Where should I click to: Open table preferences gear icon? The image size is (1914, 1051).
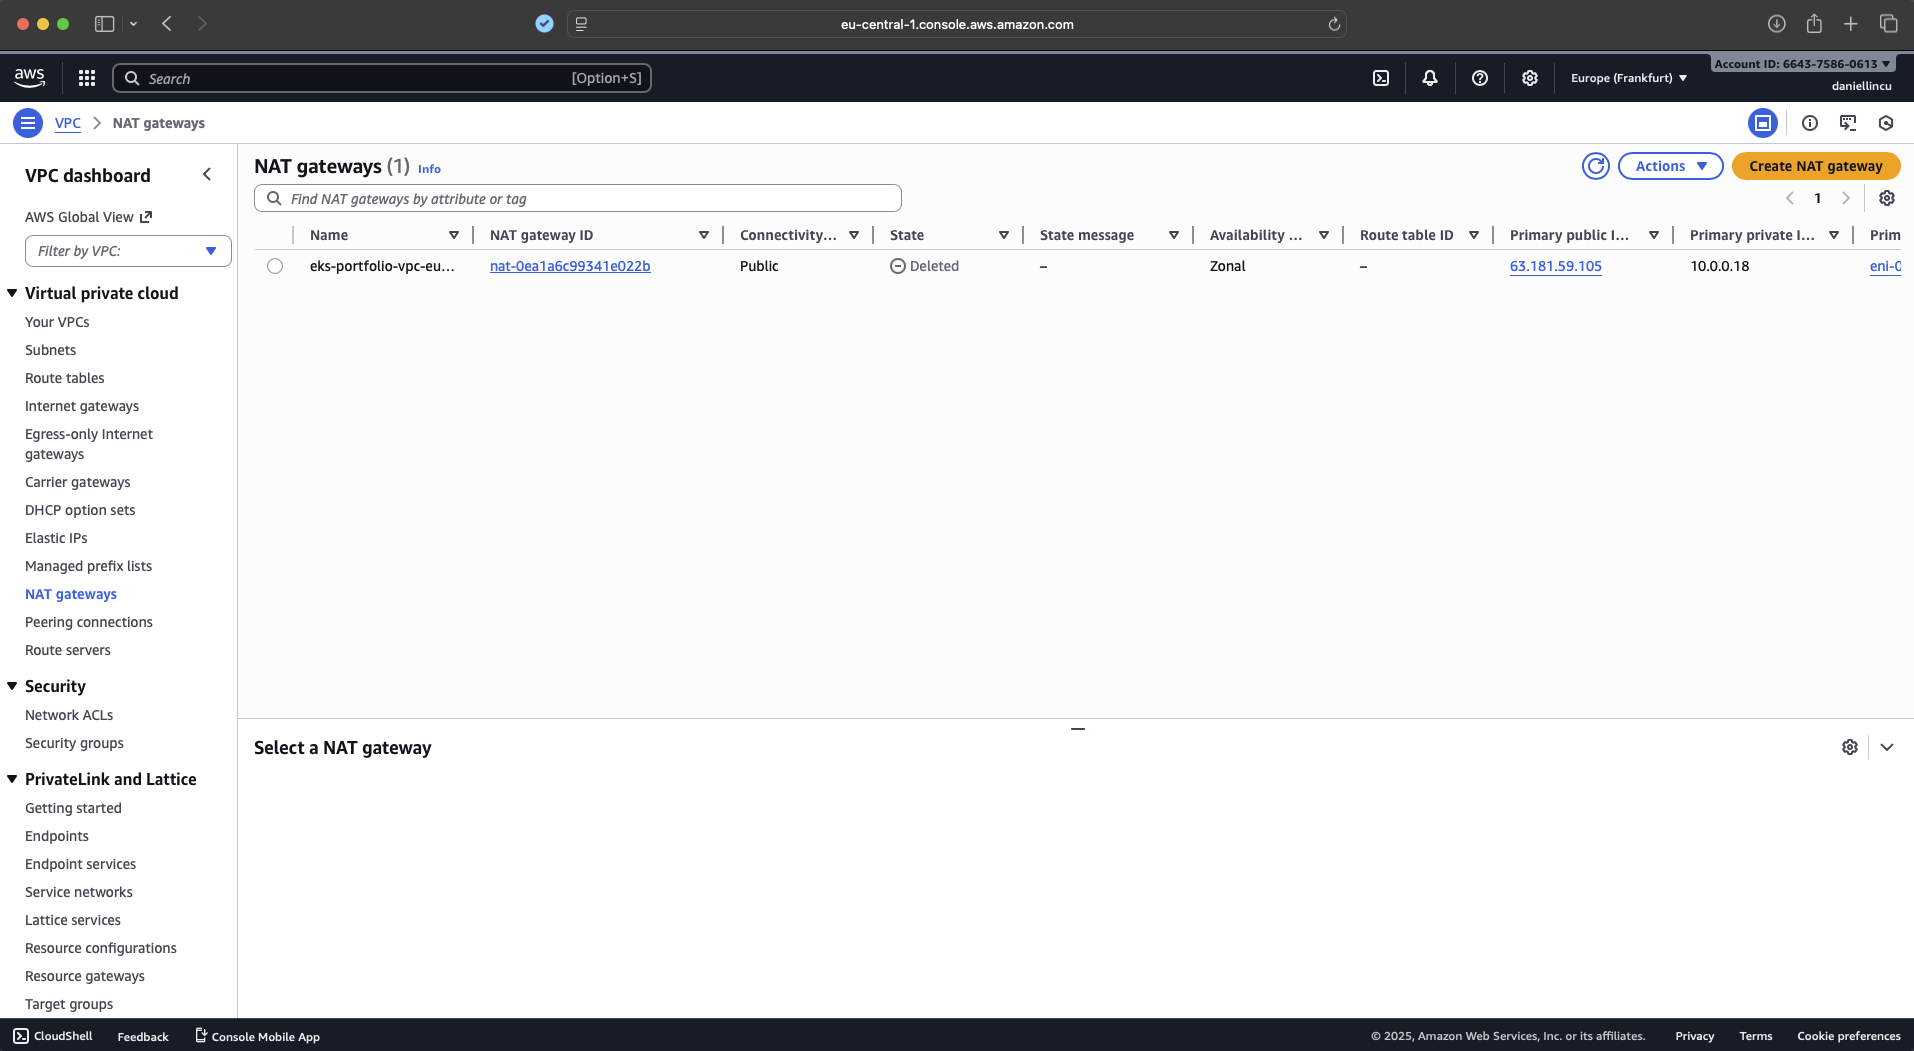tap(1887, 198)
